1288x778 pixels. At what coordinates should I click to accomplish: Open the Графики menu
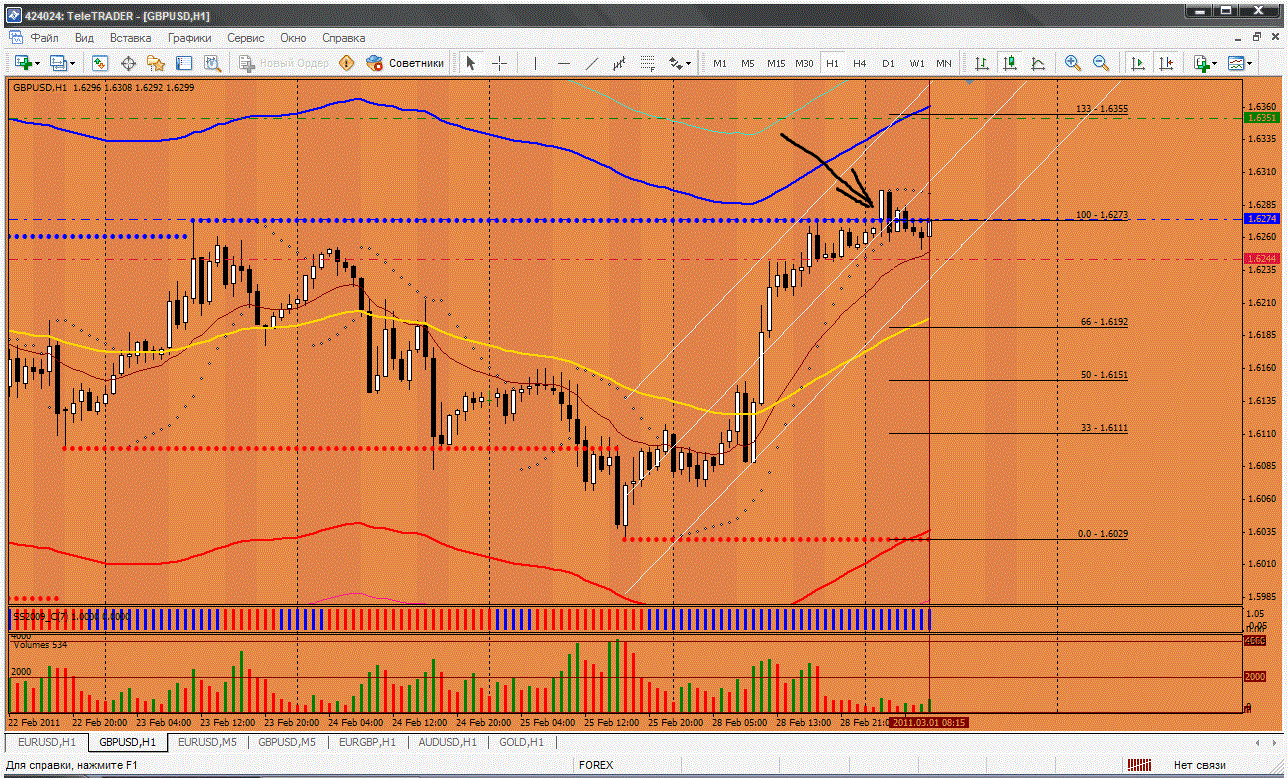[x=190, y=38]
